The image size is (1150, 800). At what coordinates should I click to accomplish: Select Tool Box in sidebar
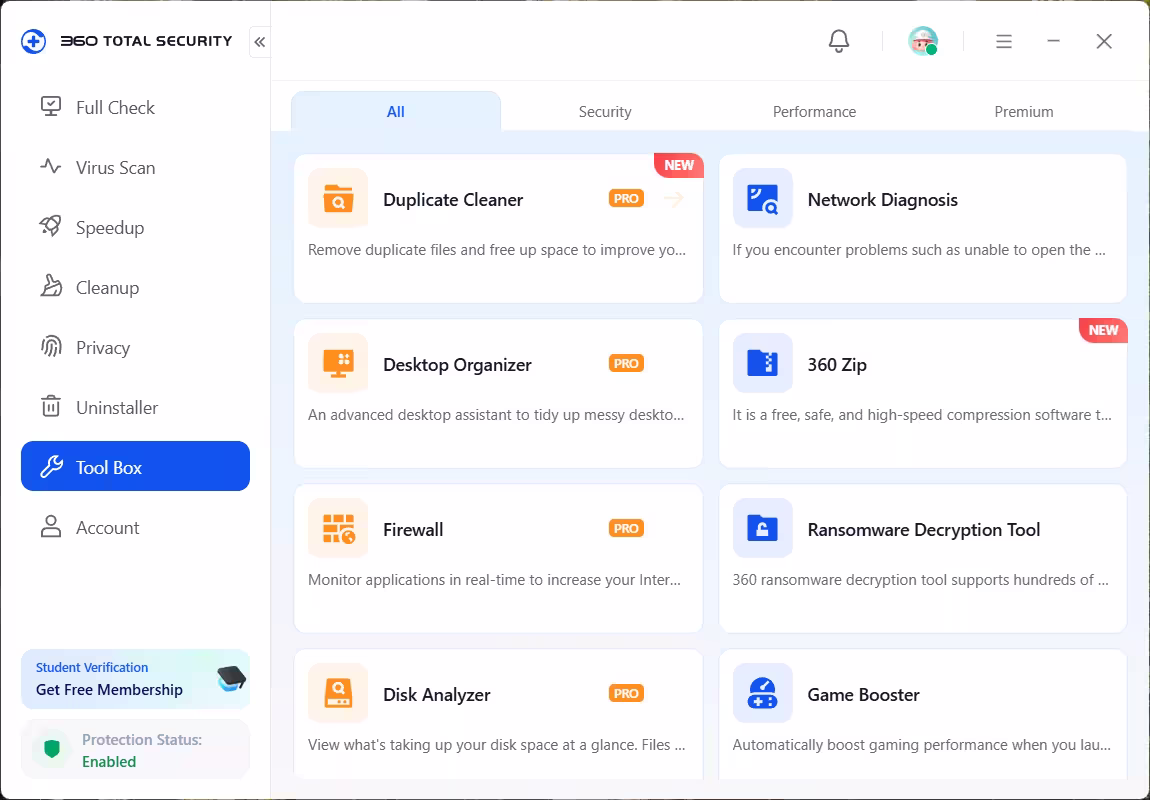pos(135,466)
